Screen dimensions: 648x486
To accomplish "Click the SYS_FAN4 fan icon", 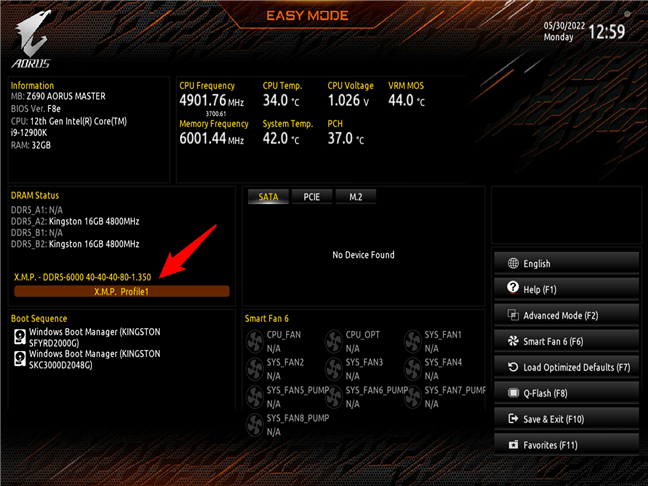I will point(412,369).
